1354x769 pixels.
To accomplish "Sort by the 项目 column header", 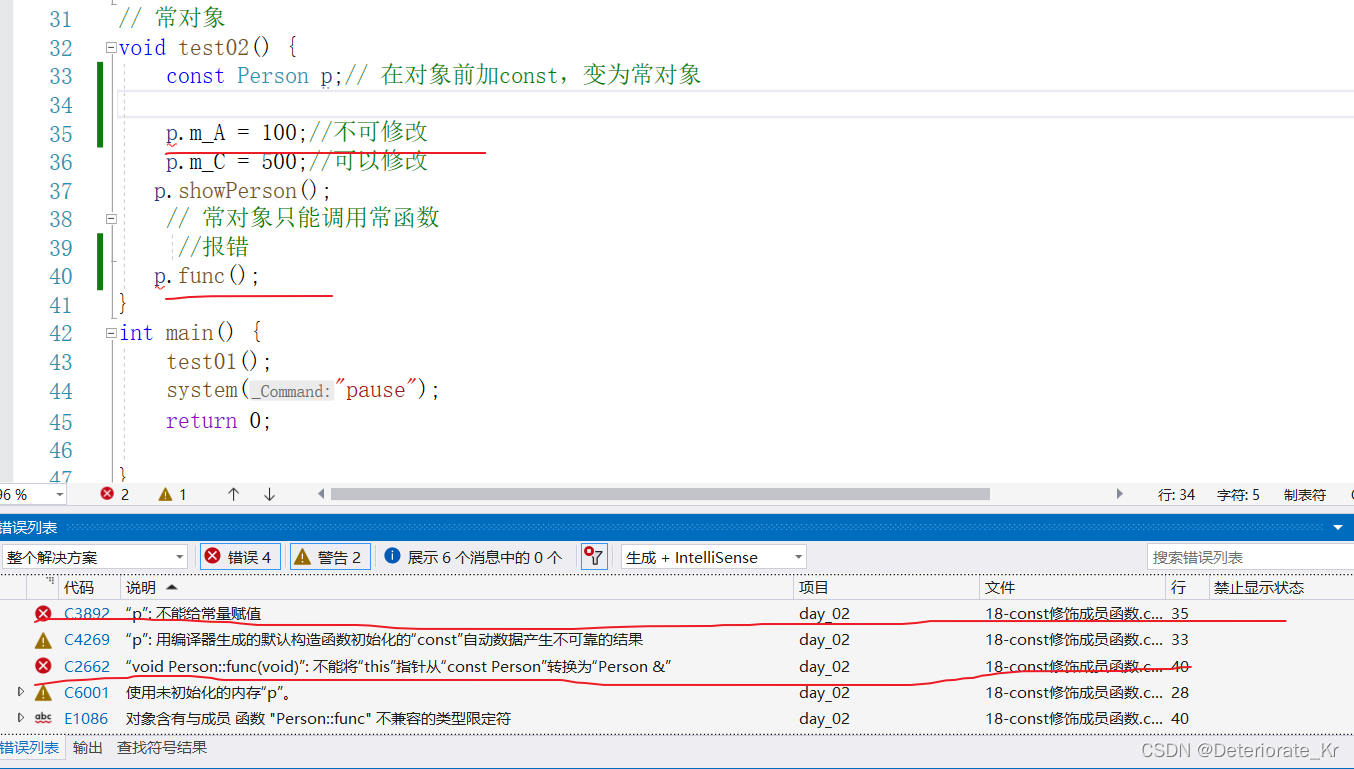I will click(x=886, y=587).
